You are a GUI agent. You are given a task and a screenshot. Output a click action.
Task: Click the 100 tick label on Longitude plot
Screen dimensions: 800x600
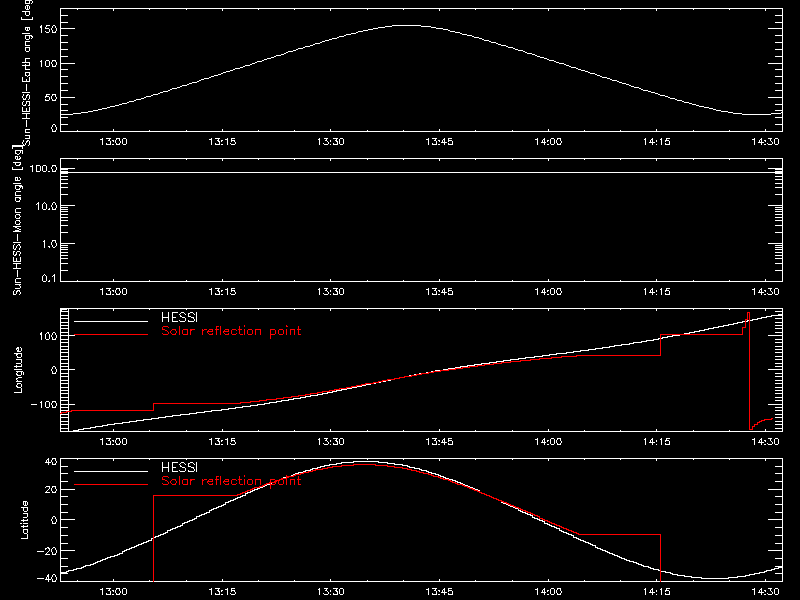coord(47,336)
